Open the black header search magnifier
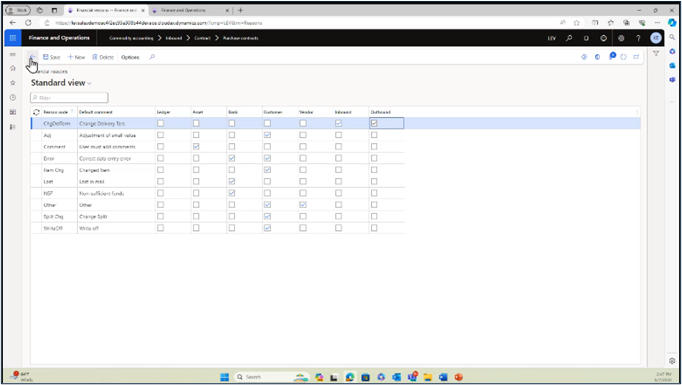 click(x=569, y=38)
